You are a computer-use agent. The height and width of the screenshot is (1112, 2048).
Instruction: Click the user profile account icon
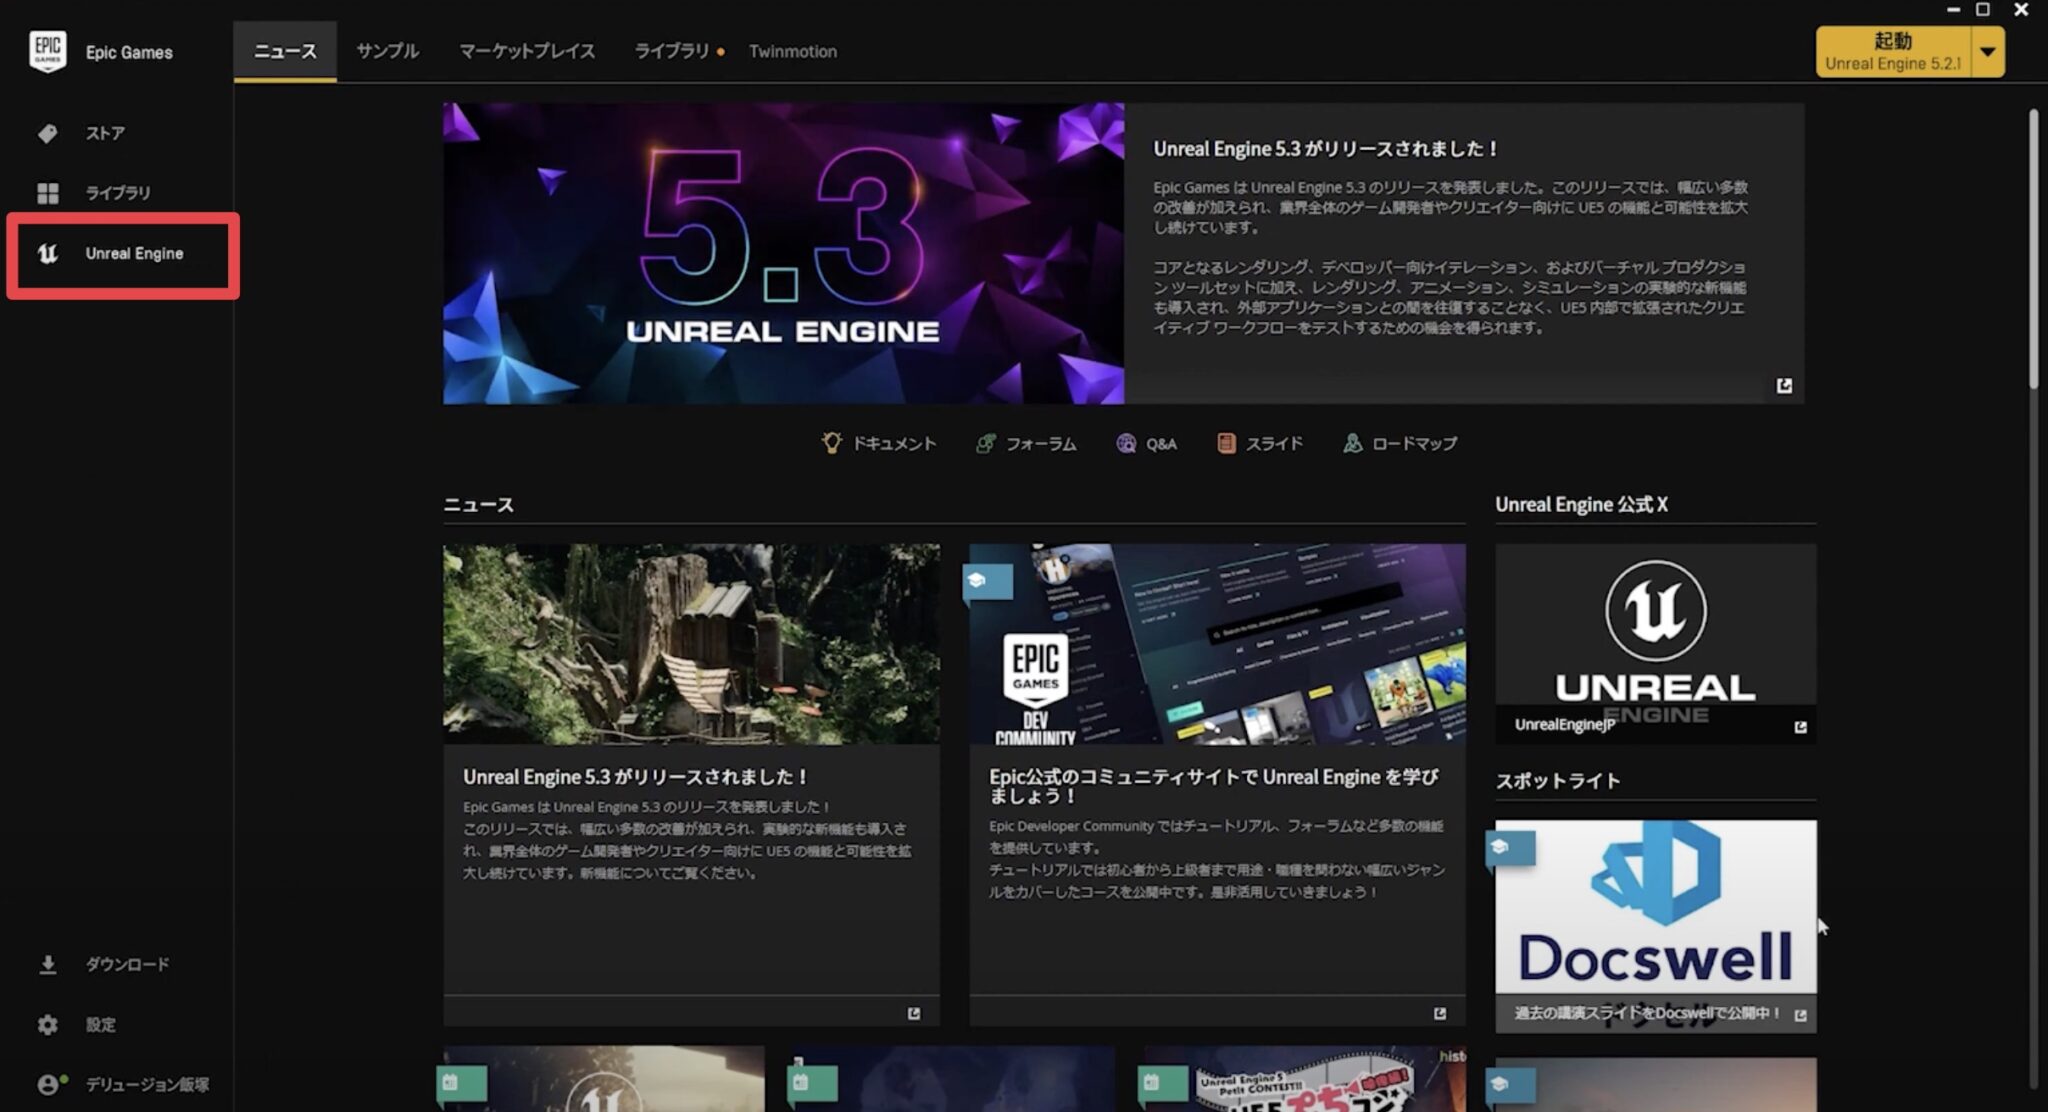49,1084
